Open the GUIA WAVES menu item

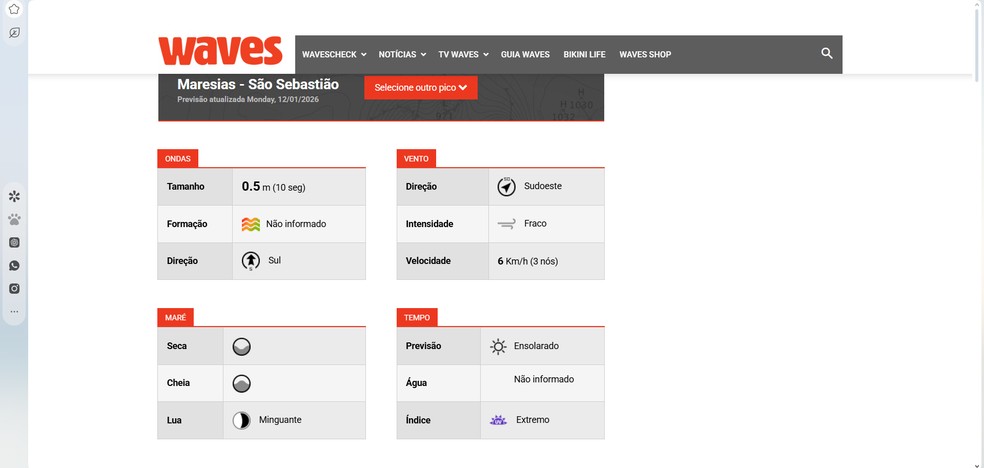[525, 55]
